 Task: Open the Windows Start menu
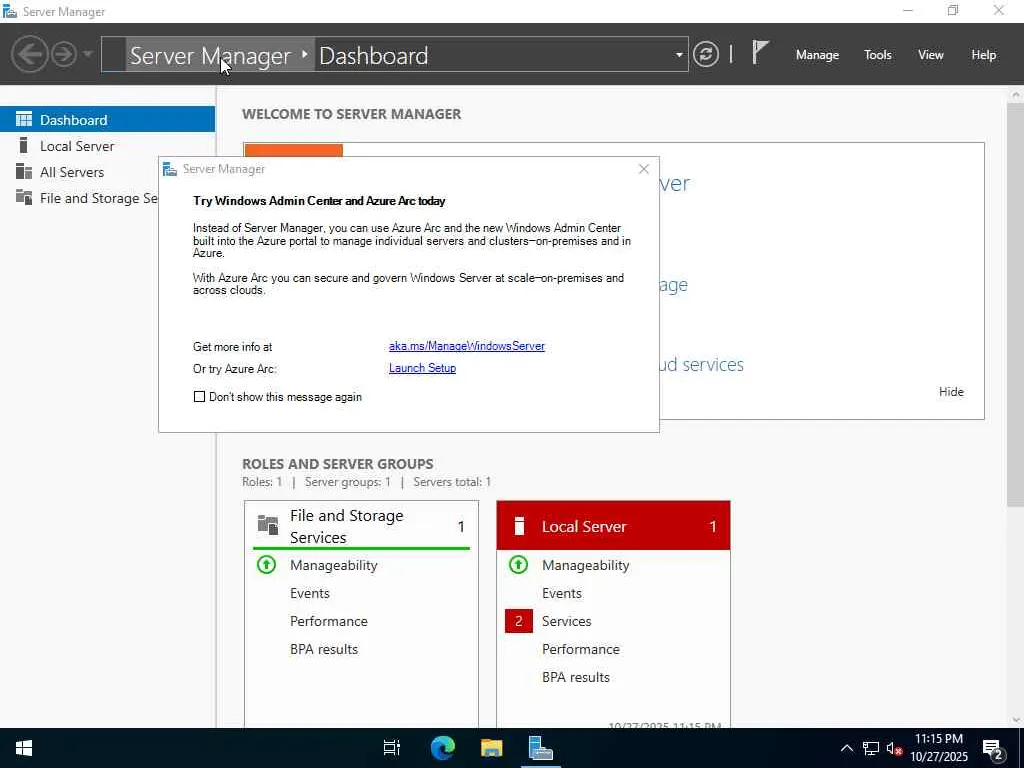point(24,748)
